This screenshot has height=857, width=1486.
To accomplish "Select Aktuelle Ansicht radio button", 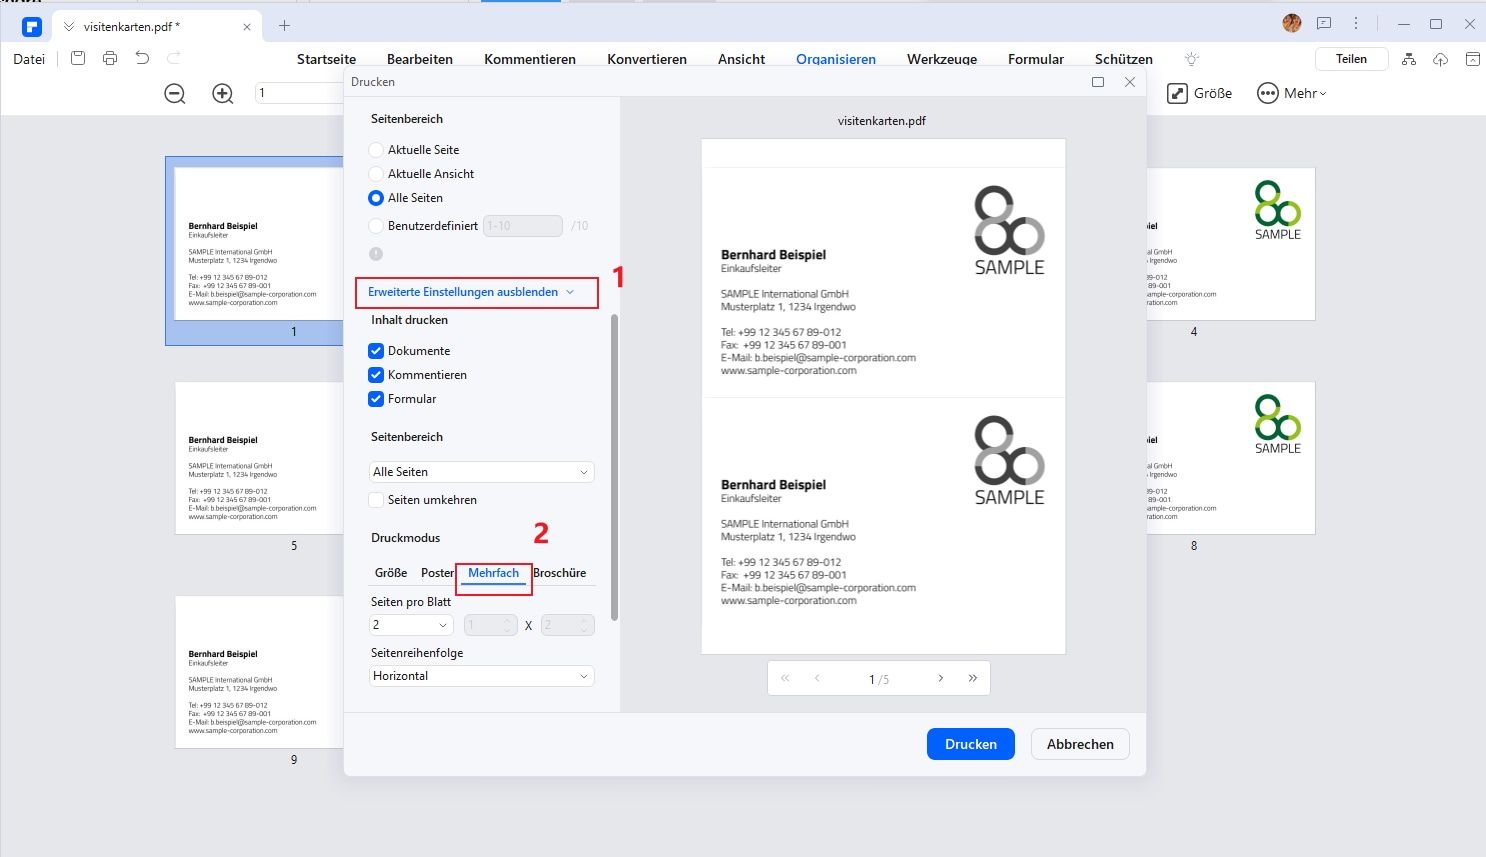I will [x=376, y=174].
